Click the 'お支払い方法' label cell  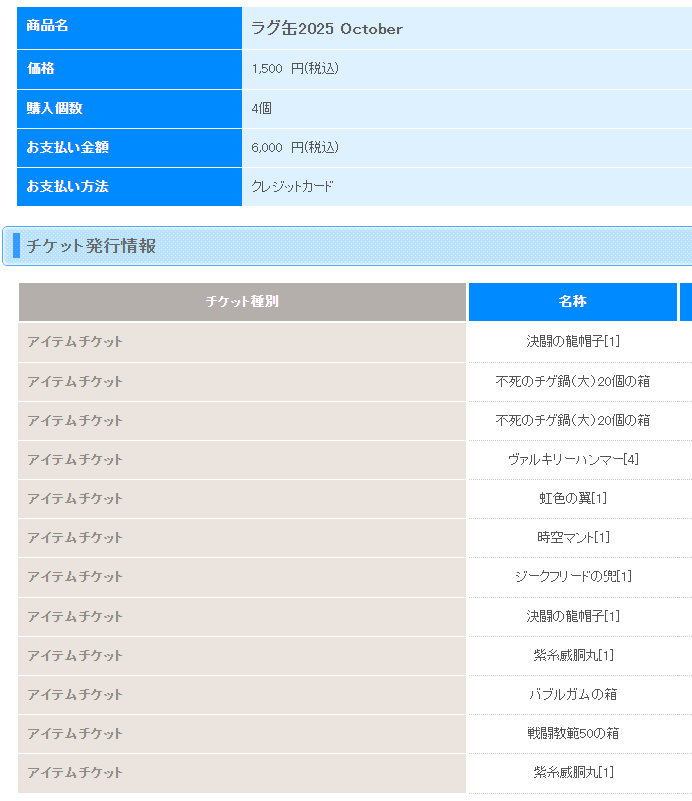(129, 186)
